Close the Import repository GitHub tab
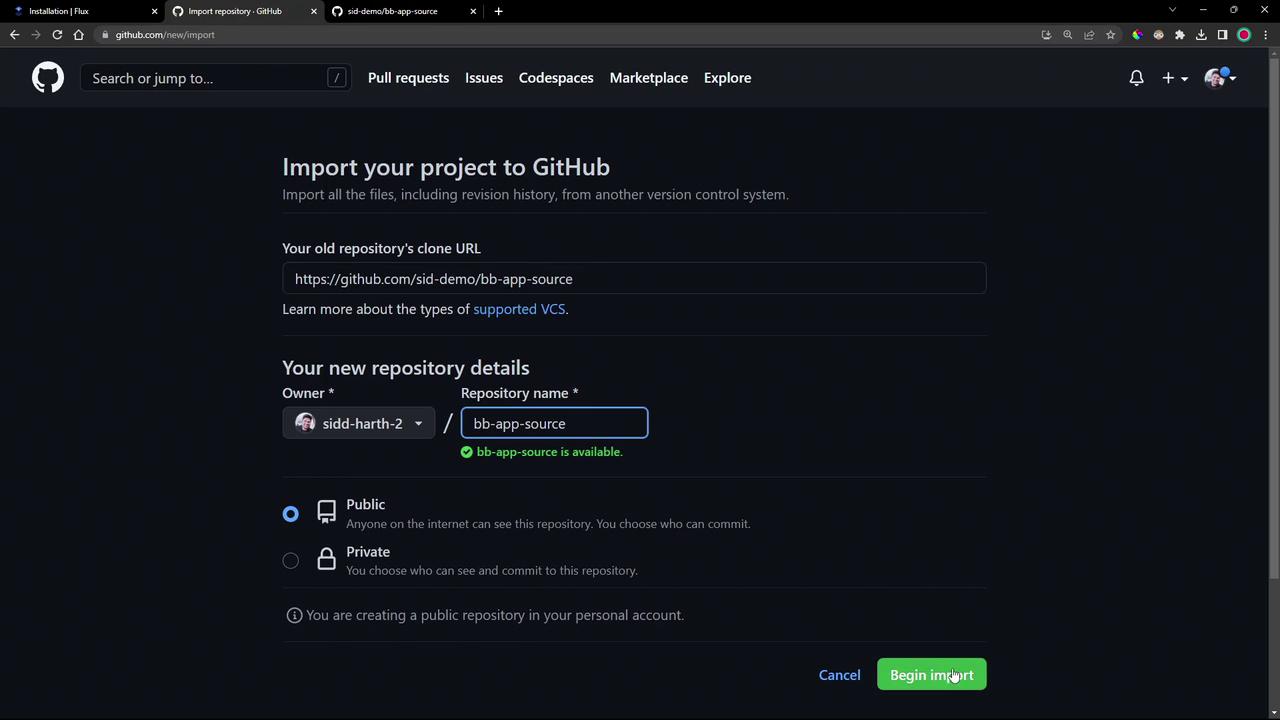 (314, 11)
